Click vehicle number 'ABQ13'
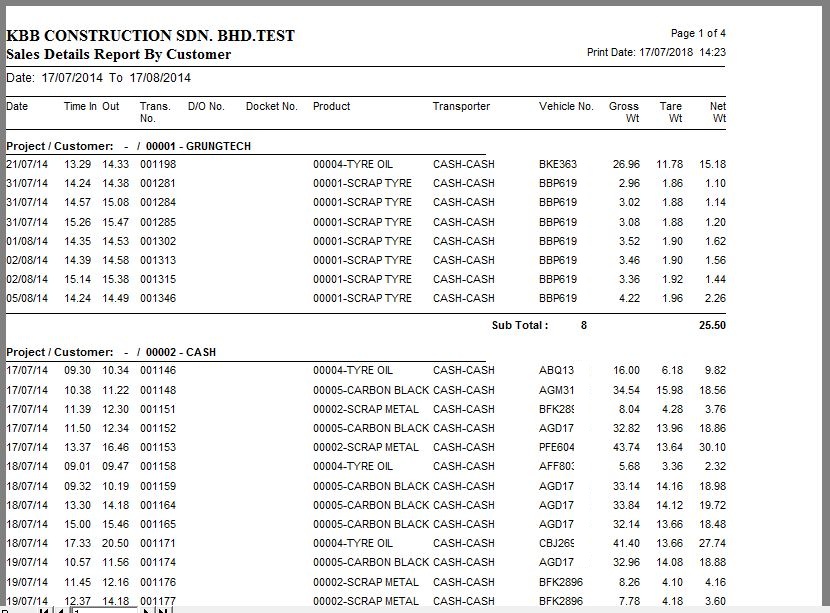 556,371
